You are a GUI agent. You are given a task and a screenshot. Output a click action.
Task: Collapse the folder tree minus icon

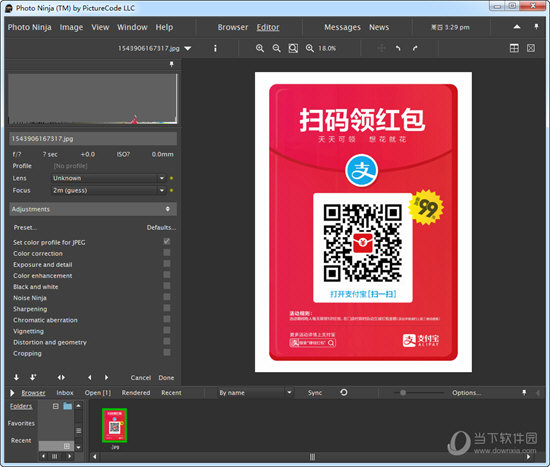[55, 406]
